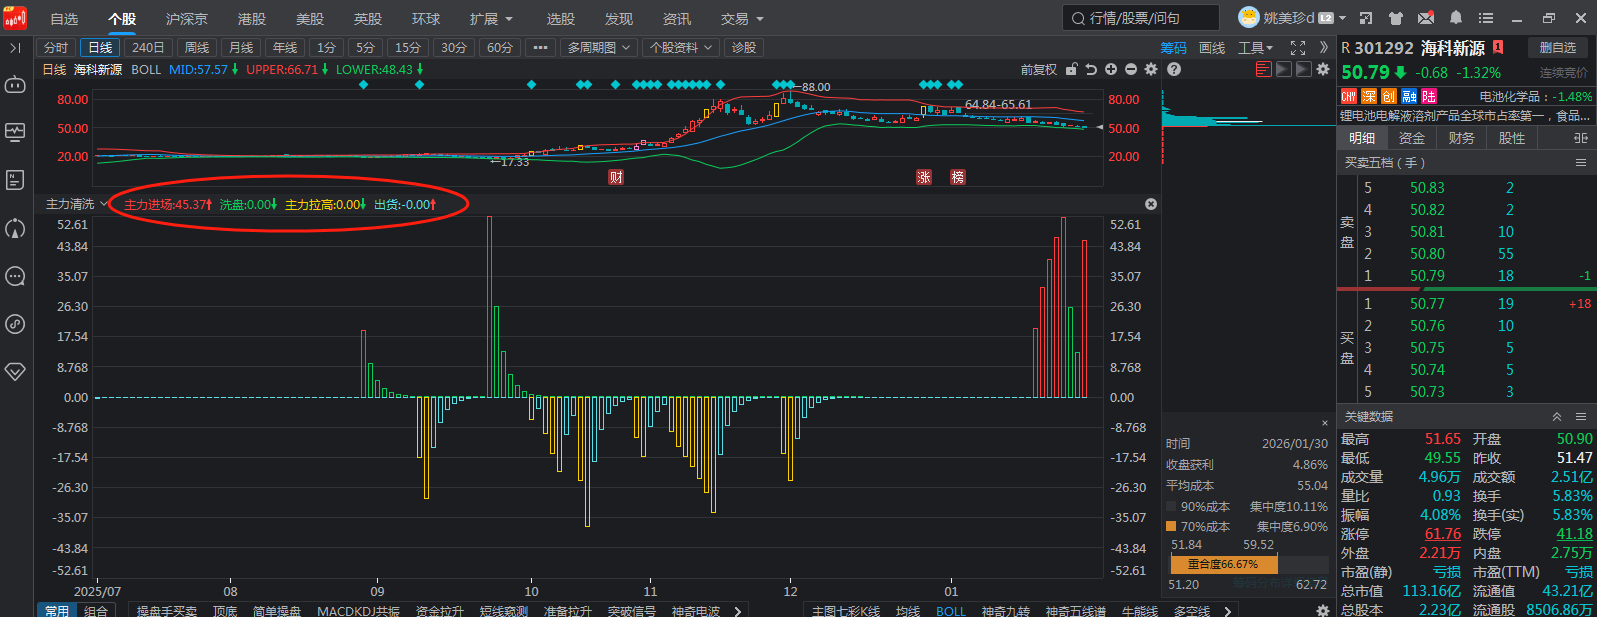1597x617 pixels.
Task: Switch to the 周线 period
Action: point(197,48)
